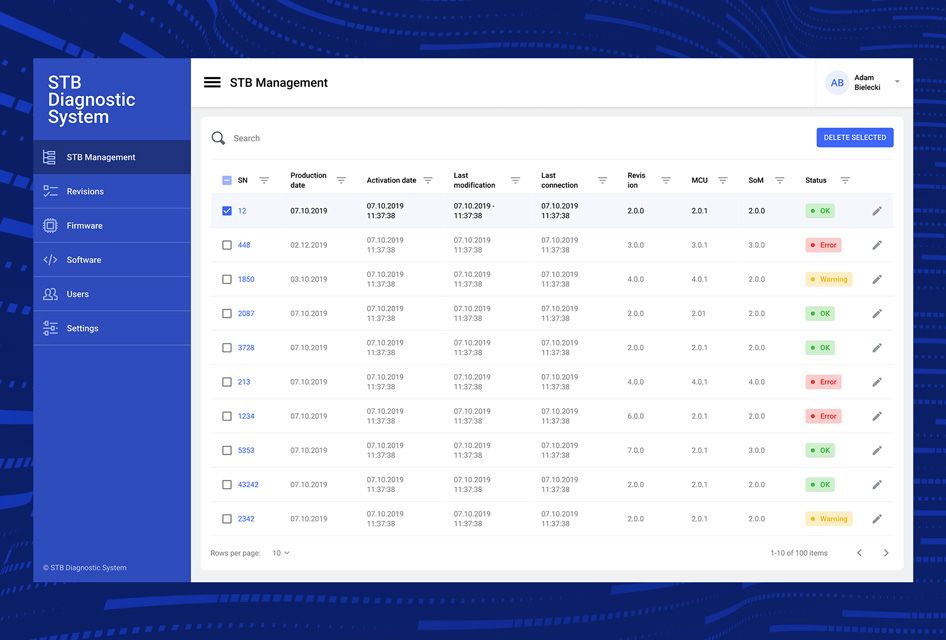Go to next page arrow
The image size is (946, 640).
click(885, 553)
